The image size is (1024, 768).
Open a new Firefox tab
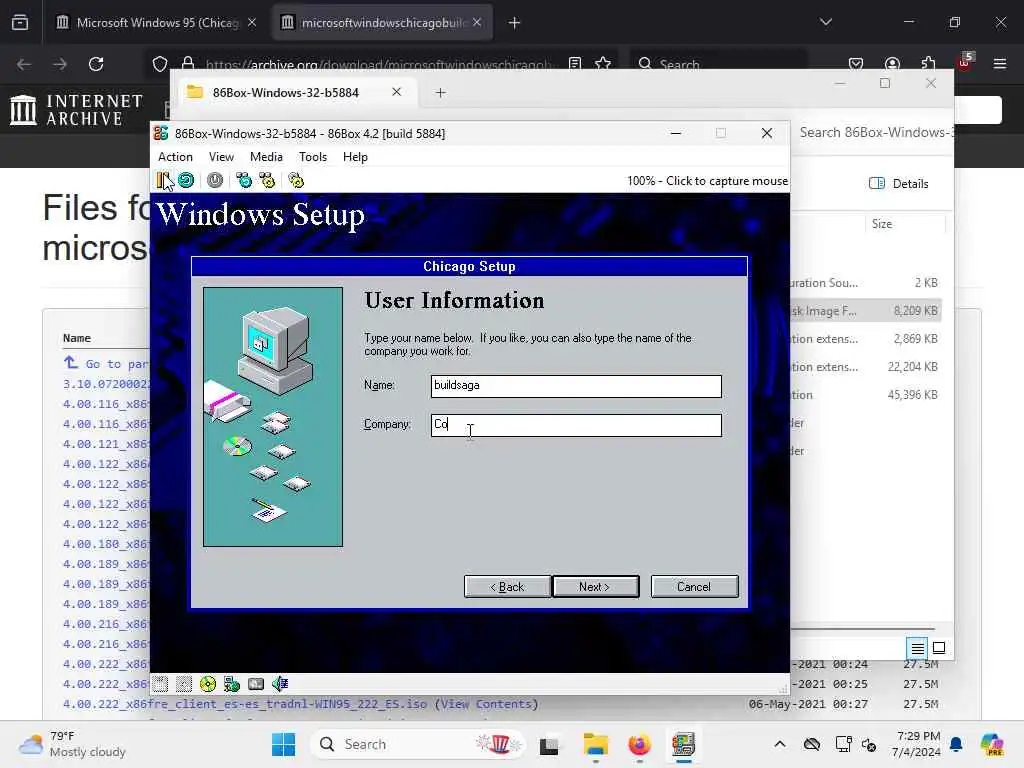pos(515,23)
